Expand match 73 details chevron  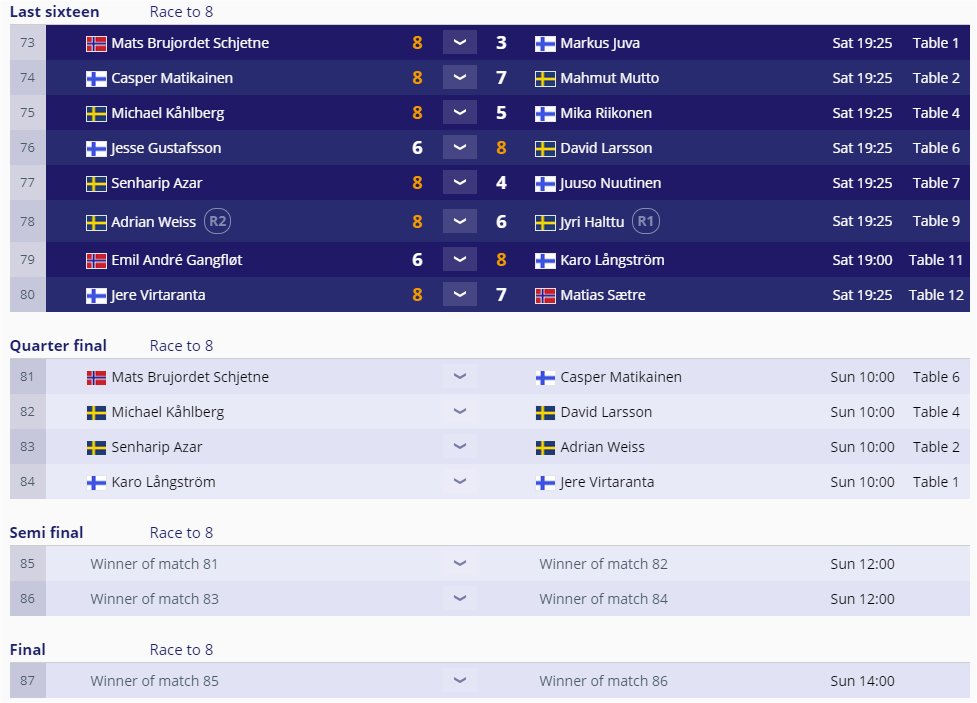click(x=459, y=43)
